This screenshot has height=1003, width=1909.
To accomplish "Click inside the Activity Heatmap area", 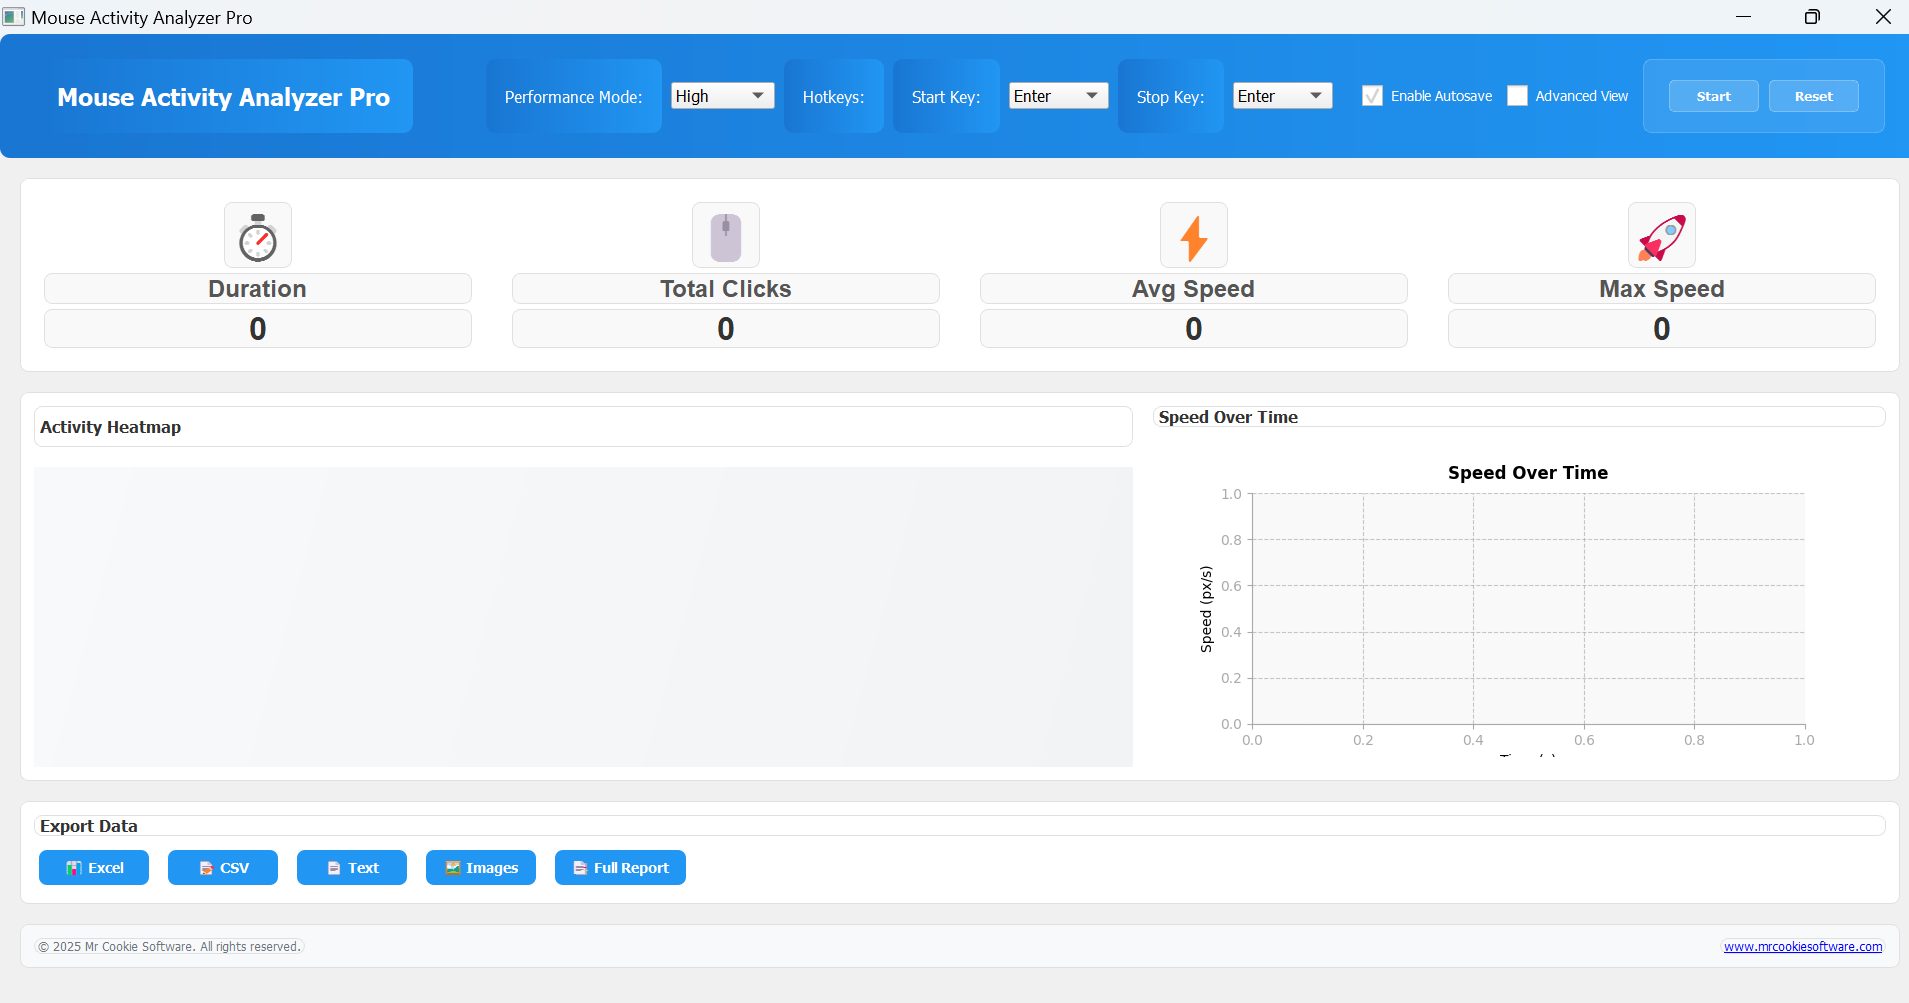I will click(x=583, y=617).
